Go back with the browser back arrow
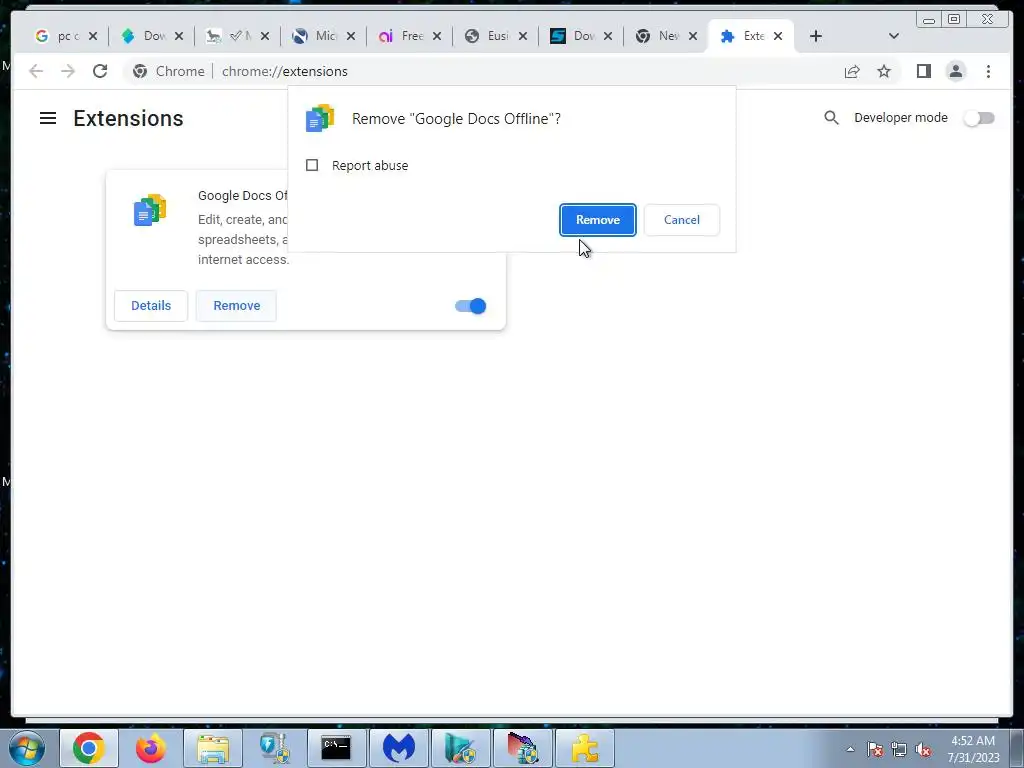Screen dimensions: 1024x768 pyautogui.click(x=36, y=71)
